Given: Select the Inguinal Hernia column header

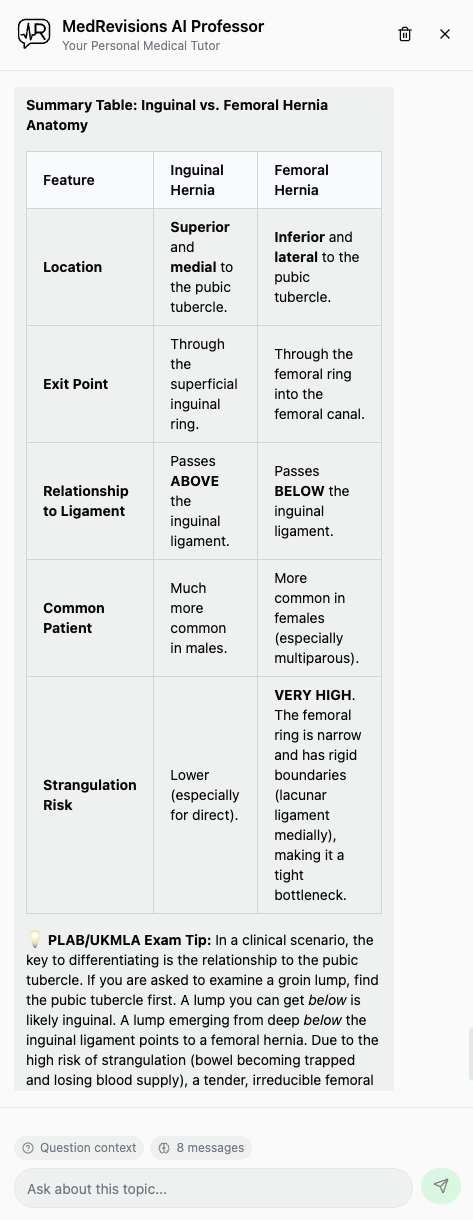Looking at the screenshot, I should (206, 180).
